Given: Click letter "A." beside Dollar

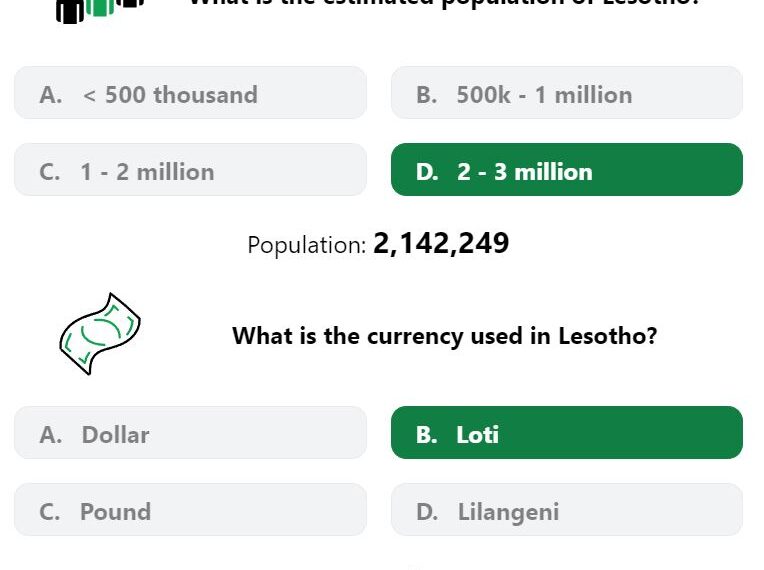Looking at the screenshot, I should pyautogui.click(x=51, y=435).
